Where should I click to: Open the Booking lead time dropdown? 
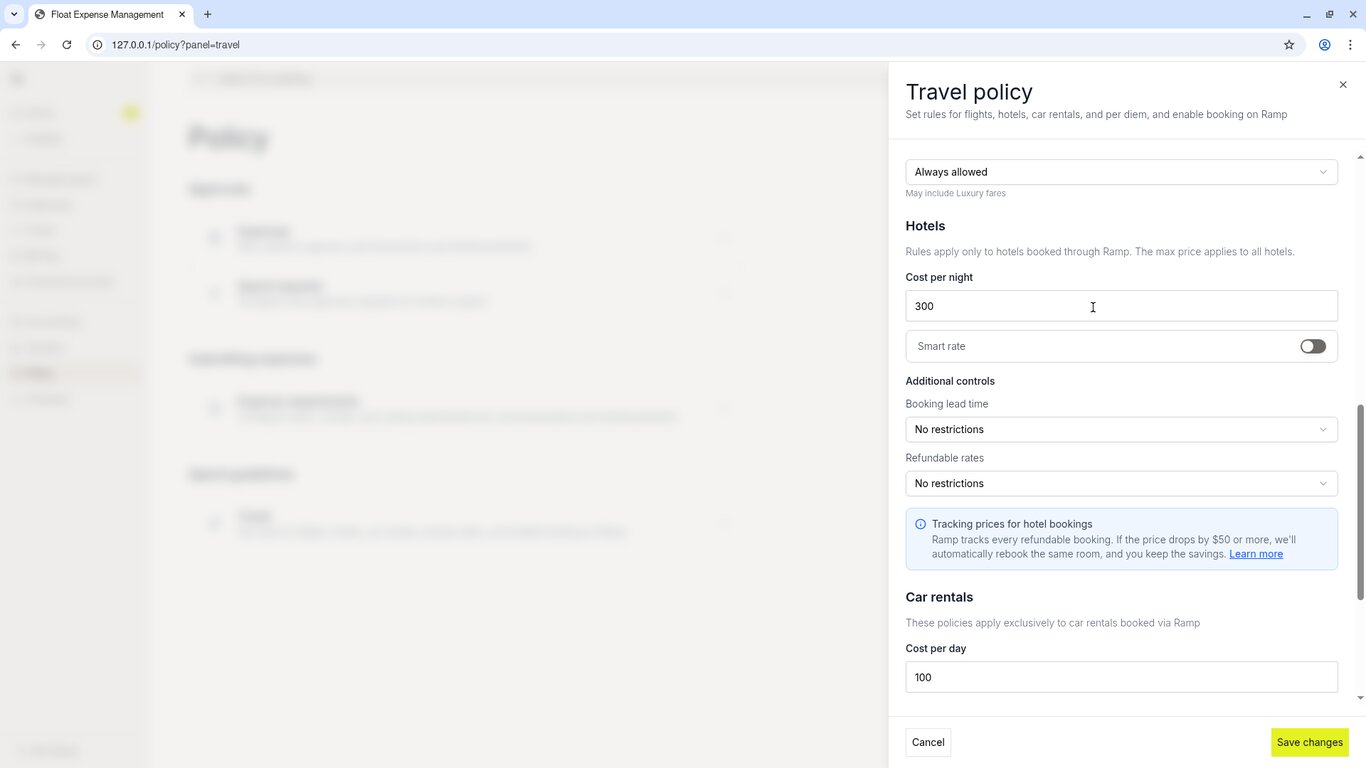1121,430
